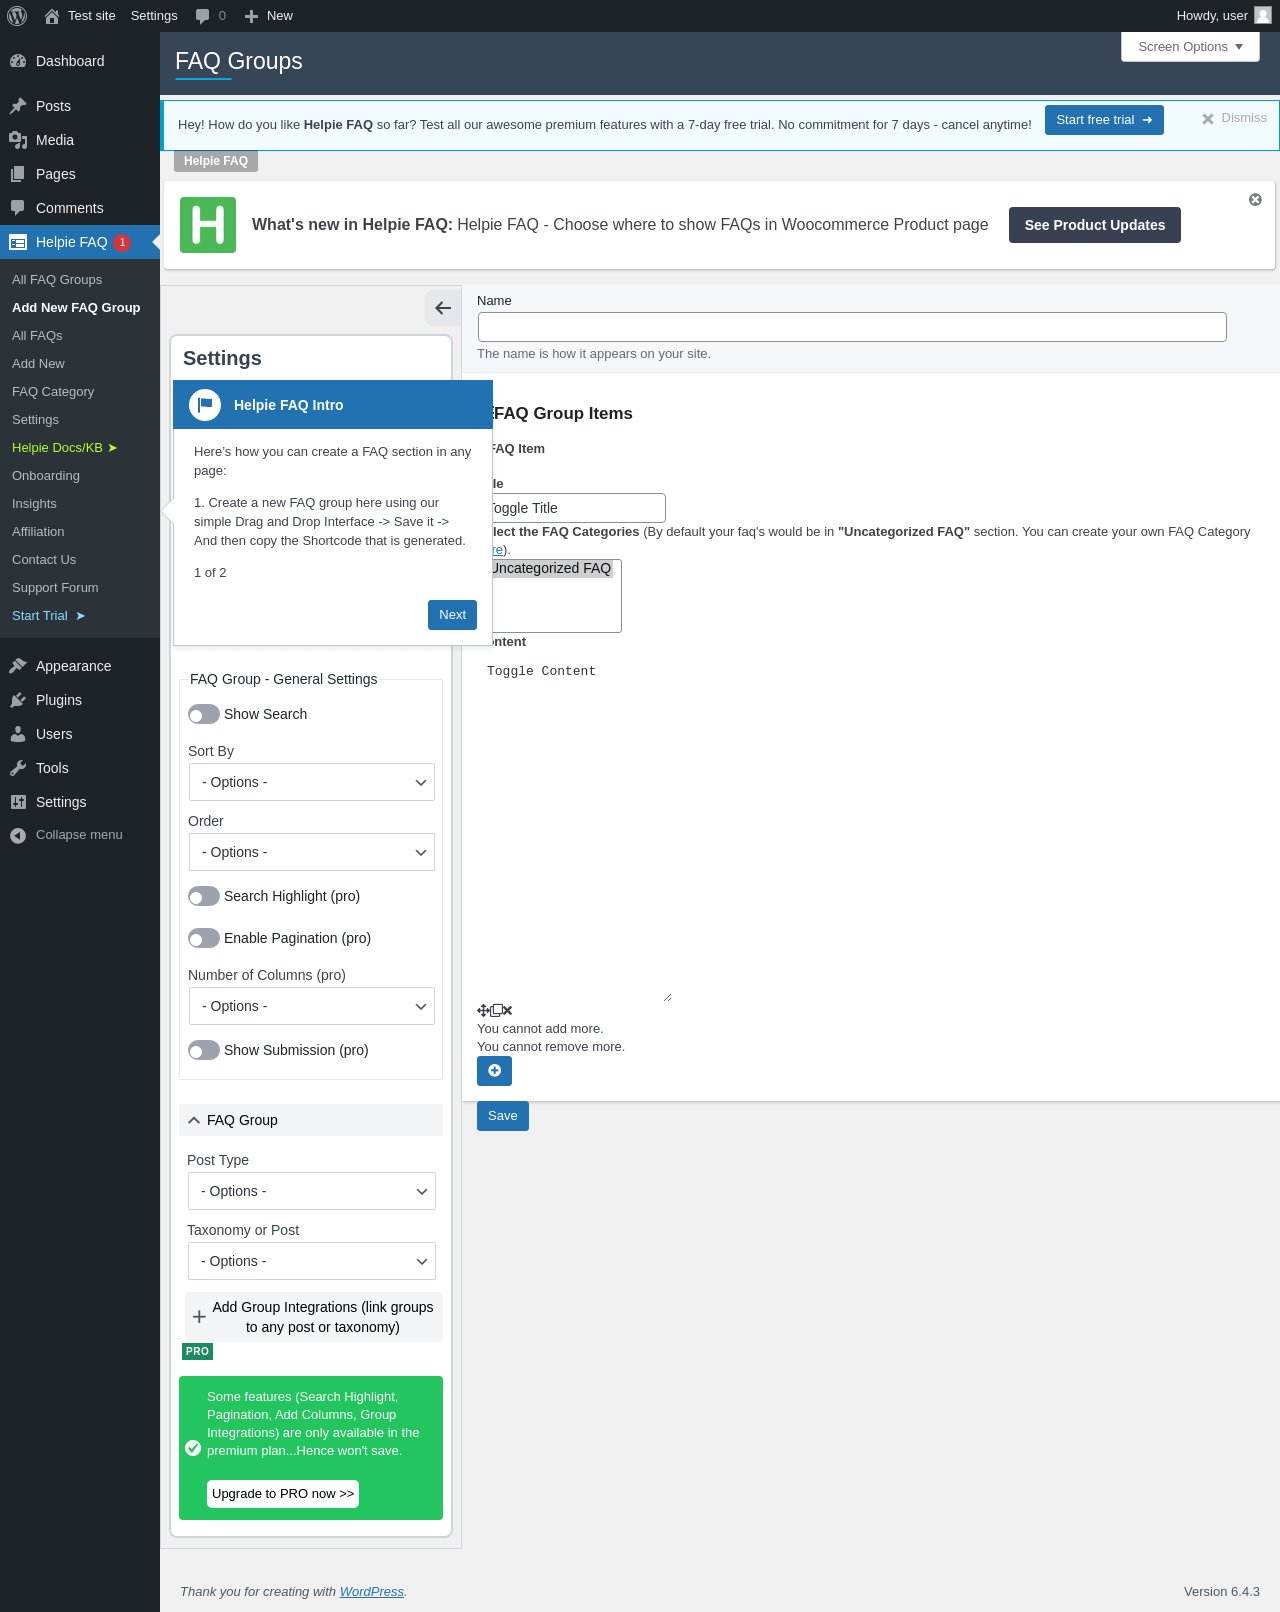The height and width of the screenshot is (1612, 1280).
Task: Open the Insights submenu item
Action: pos(34,504)
